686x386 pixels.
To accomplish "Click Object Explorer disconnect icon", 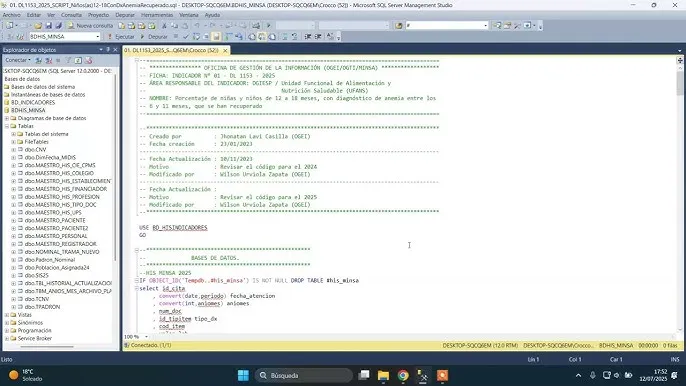I will [x=49, y=60].
